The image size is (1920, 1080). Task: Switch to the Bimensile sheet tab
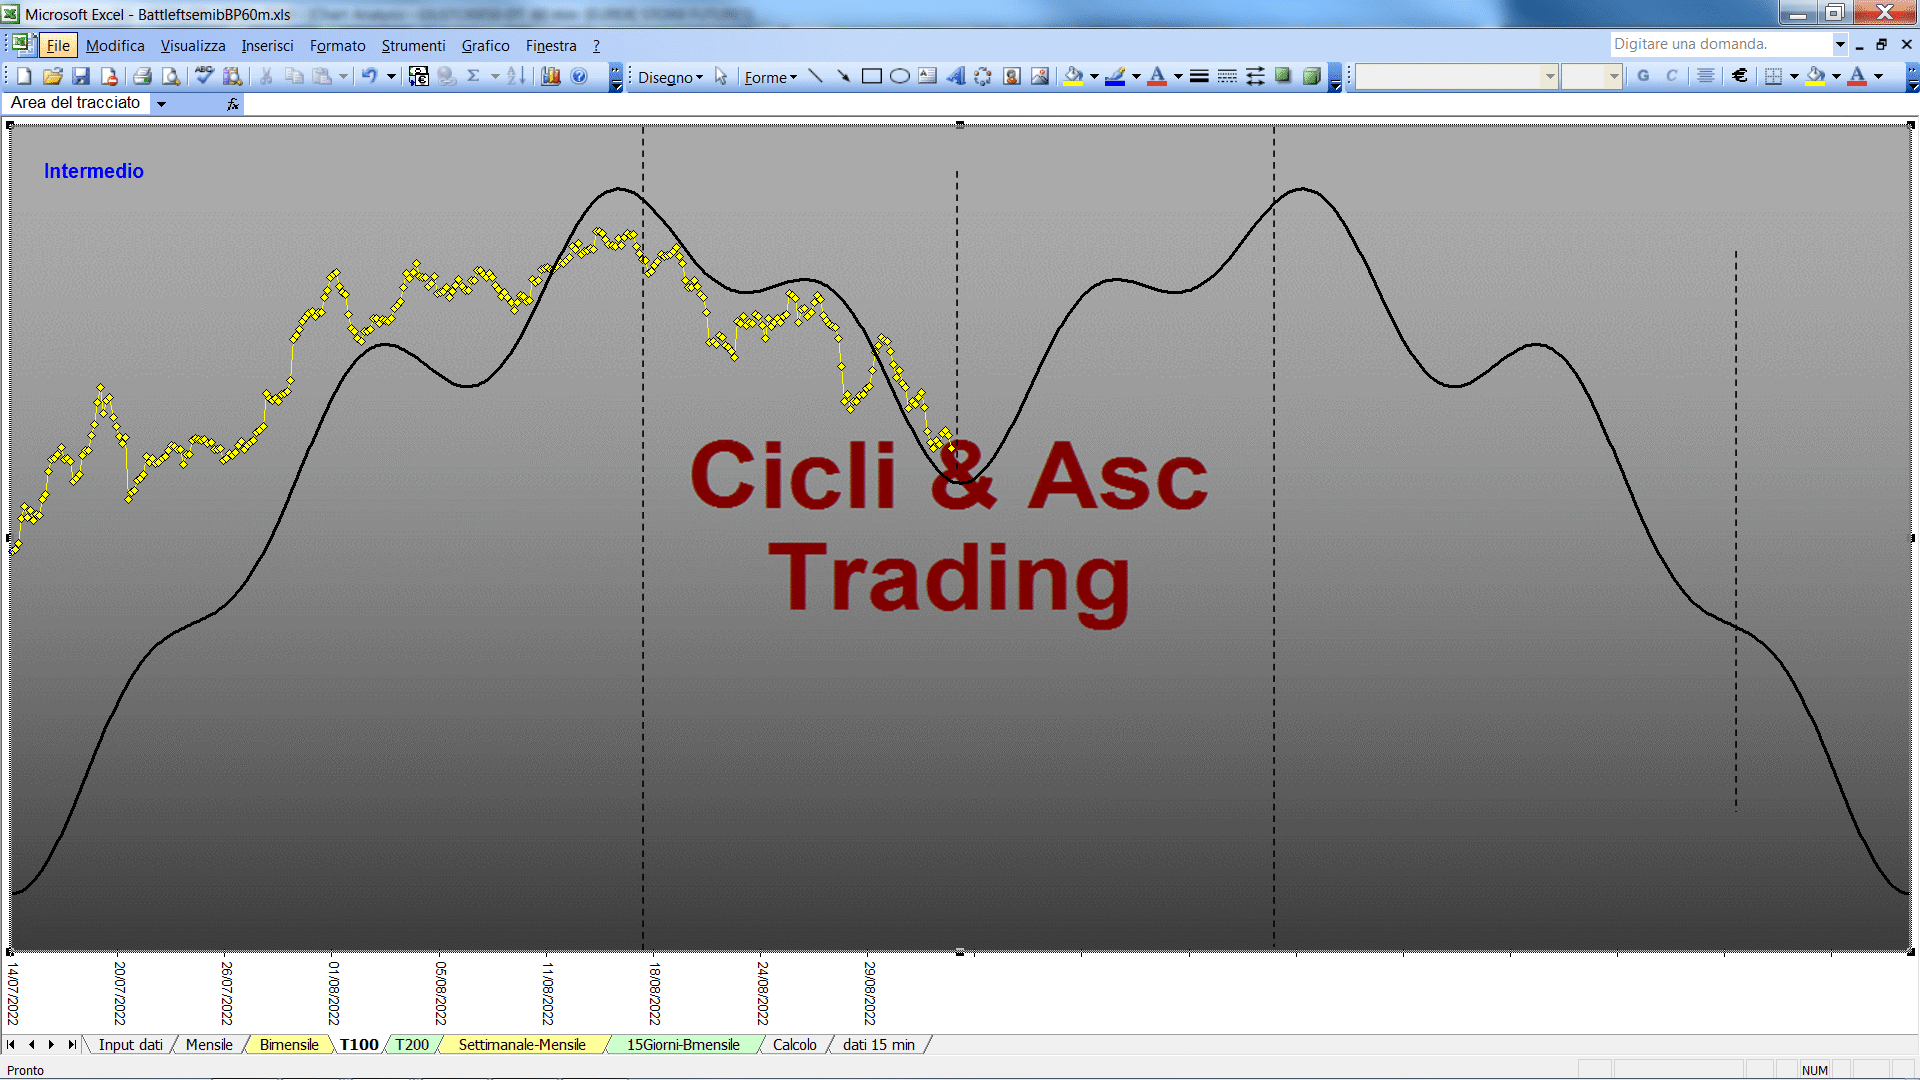[x=289, y=1044]
